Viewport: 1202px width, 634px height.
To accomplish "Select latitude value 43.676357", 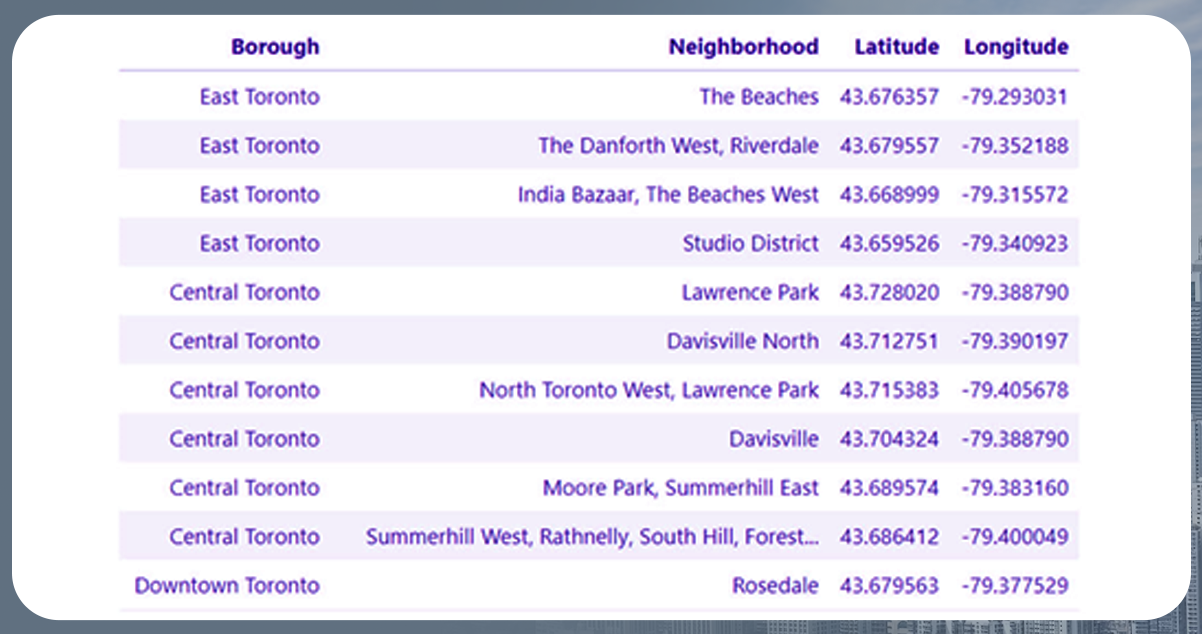I will click(889, 97).
